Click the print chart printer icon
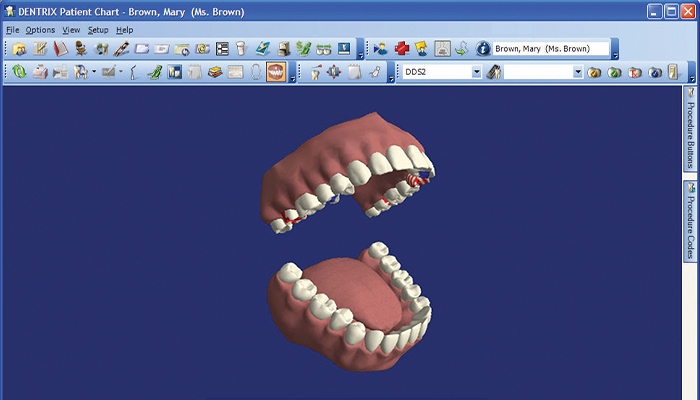 [x=40, y=72]
